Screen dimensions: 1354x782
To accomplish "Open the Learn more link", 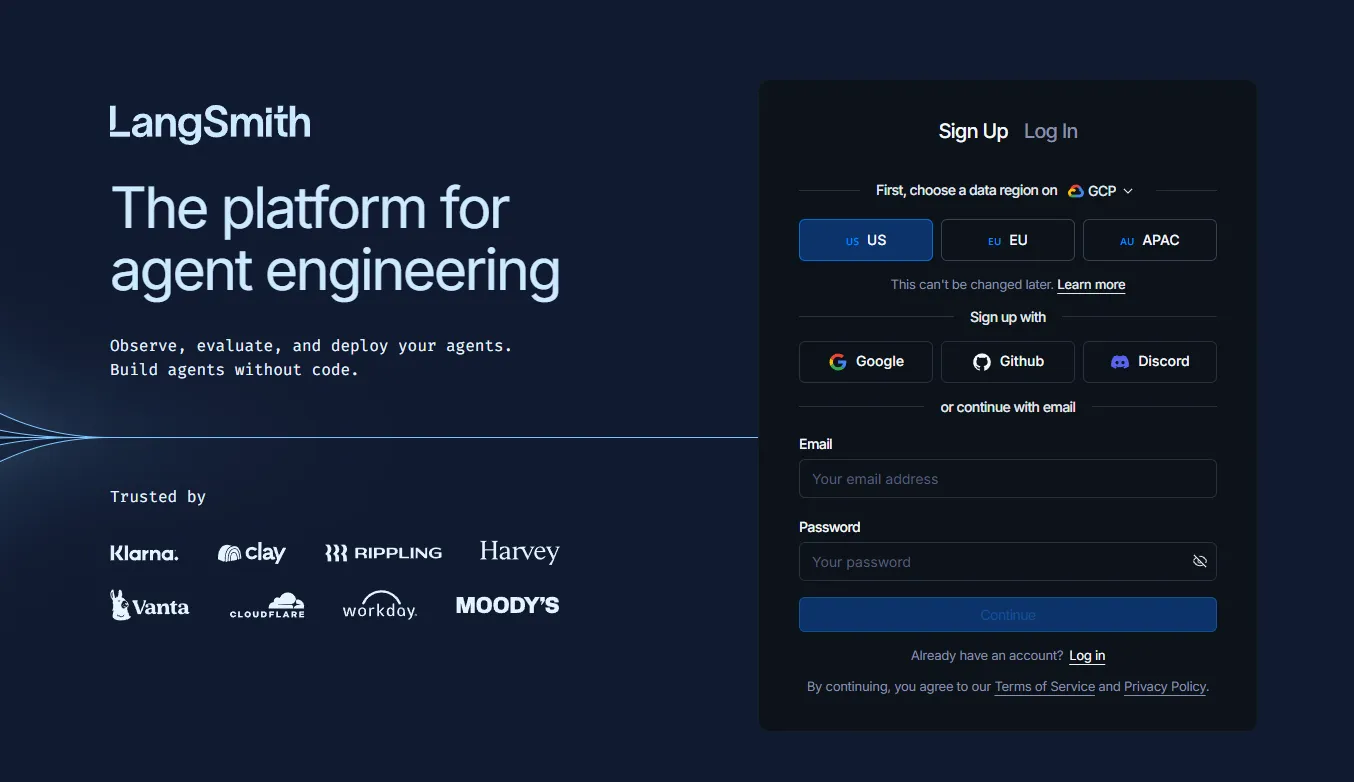I will point(1091,285).
